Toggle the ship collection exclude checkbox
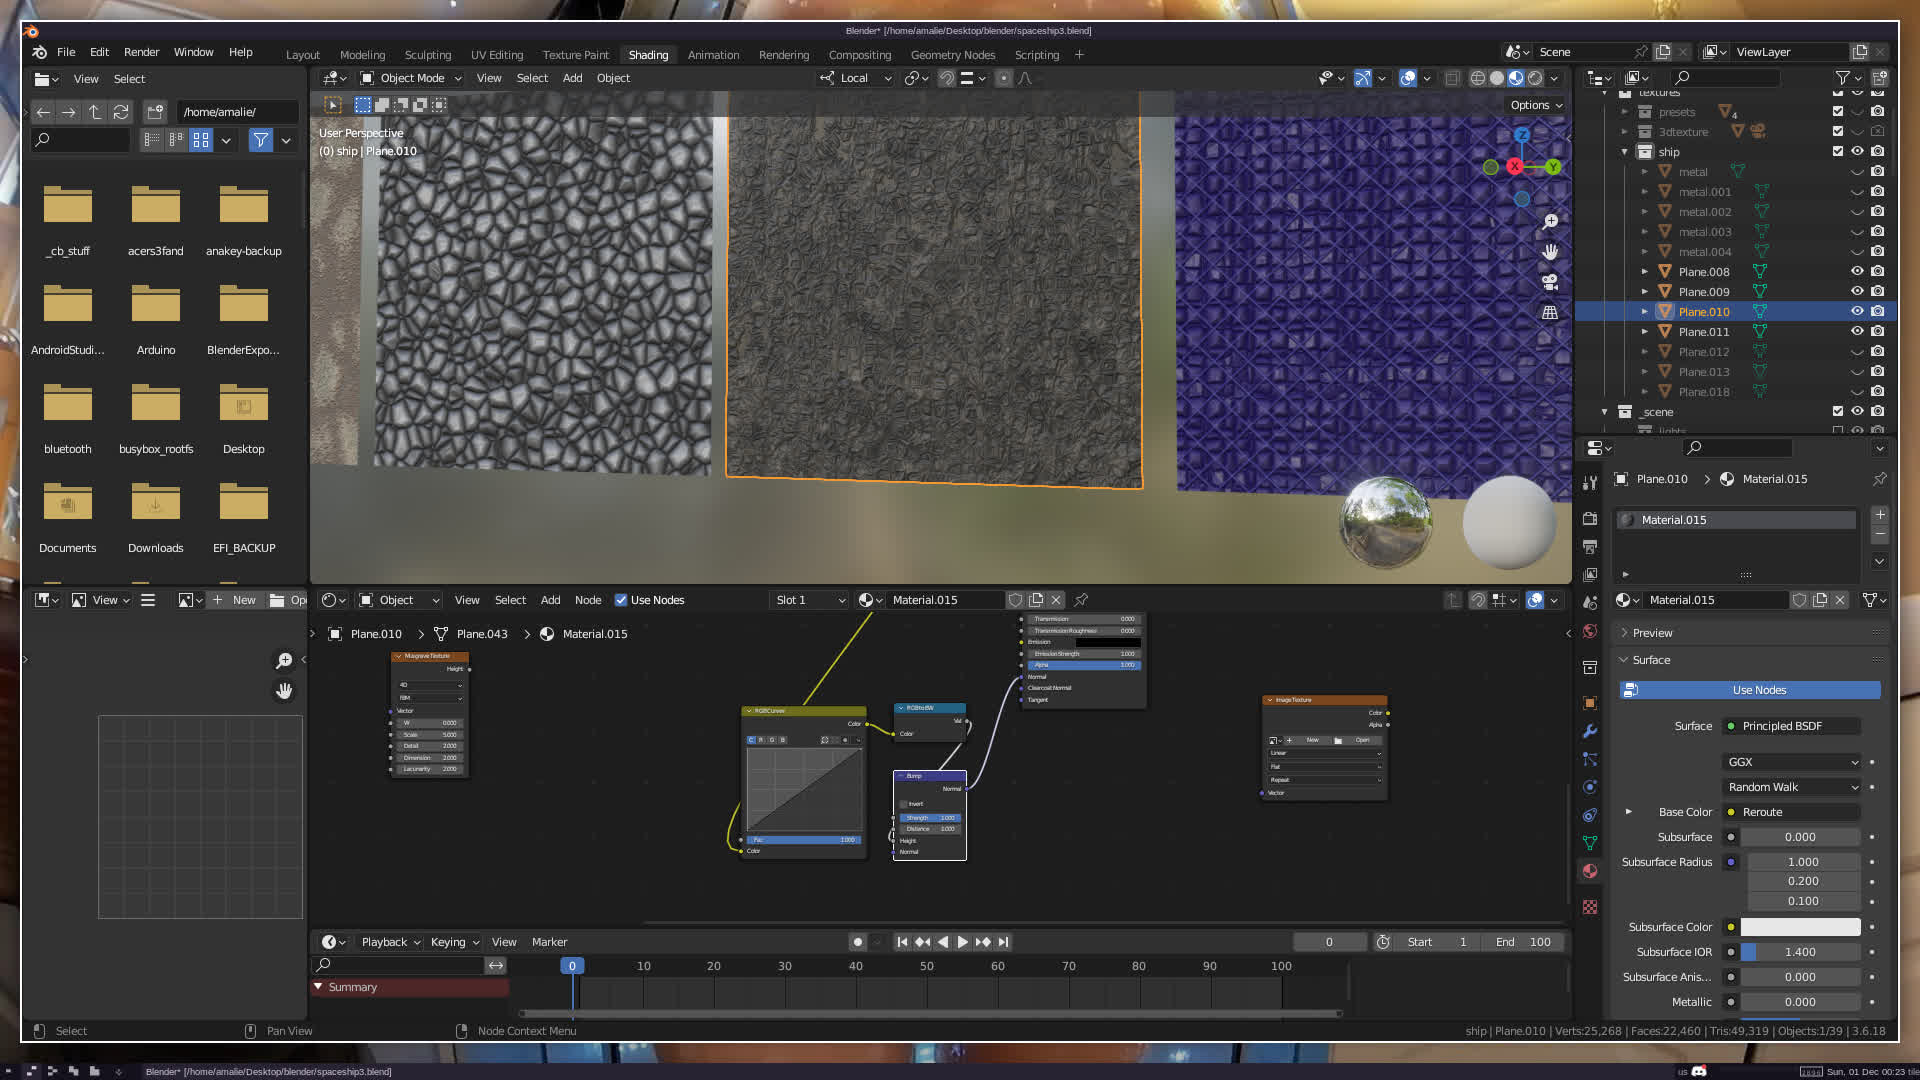1920x1080 pixels. point(1837,152)
